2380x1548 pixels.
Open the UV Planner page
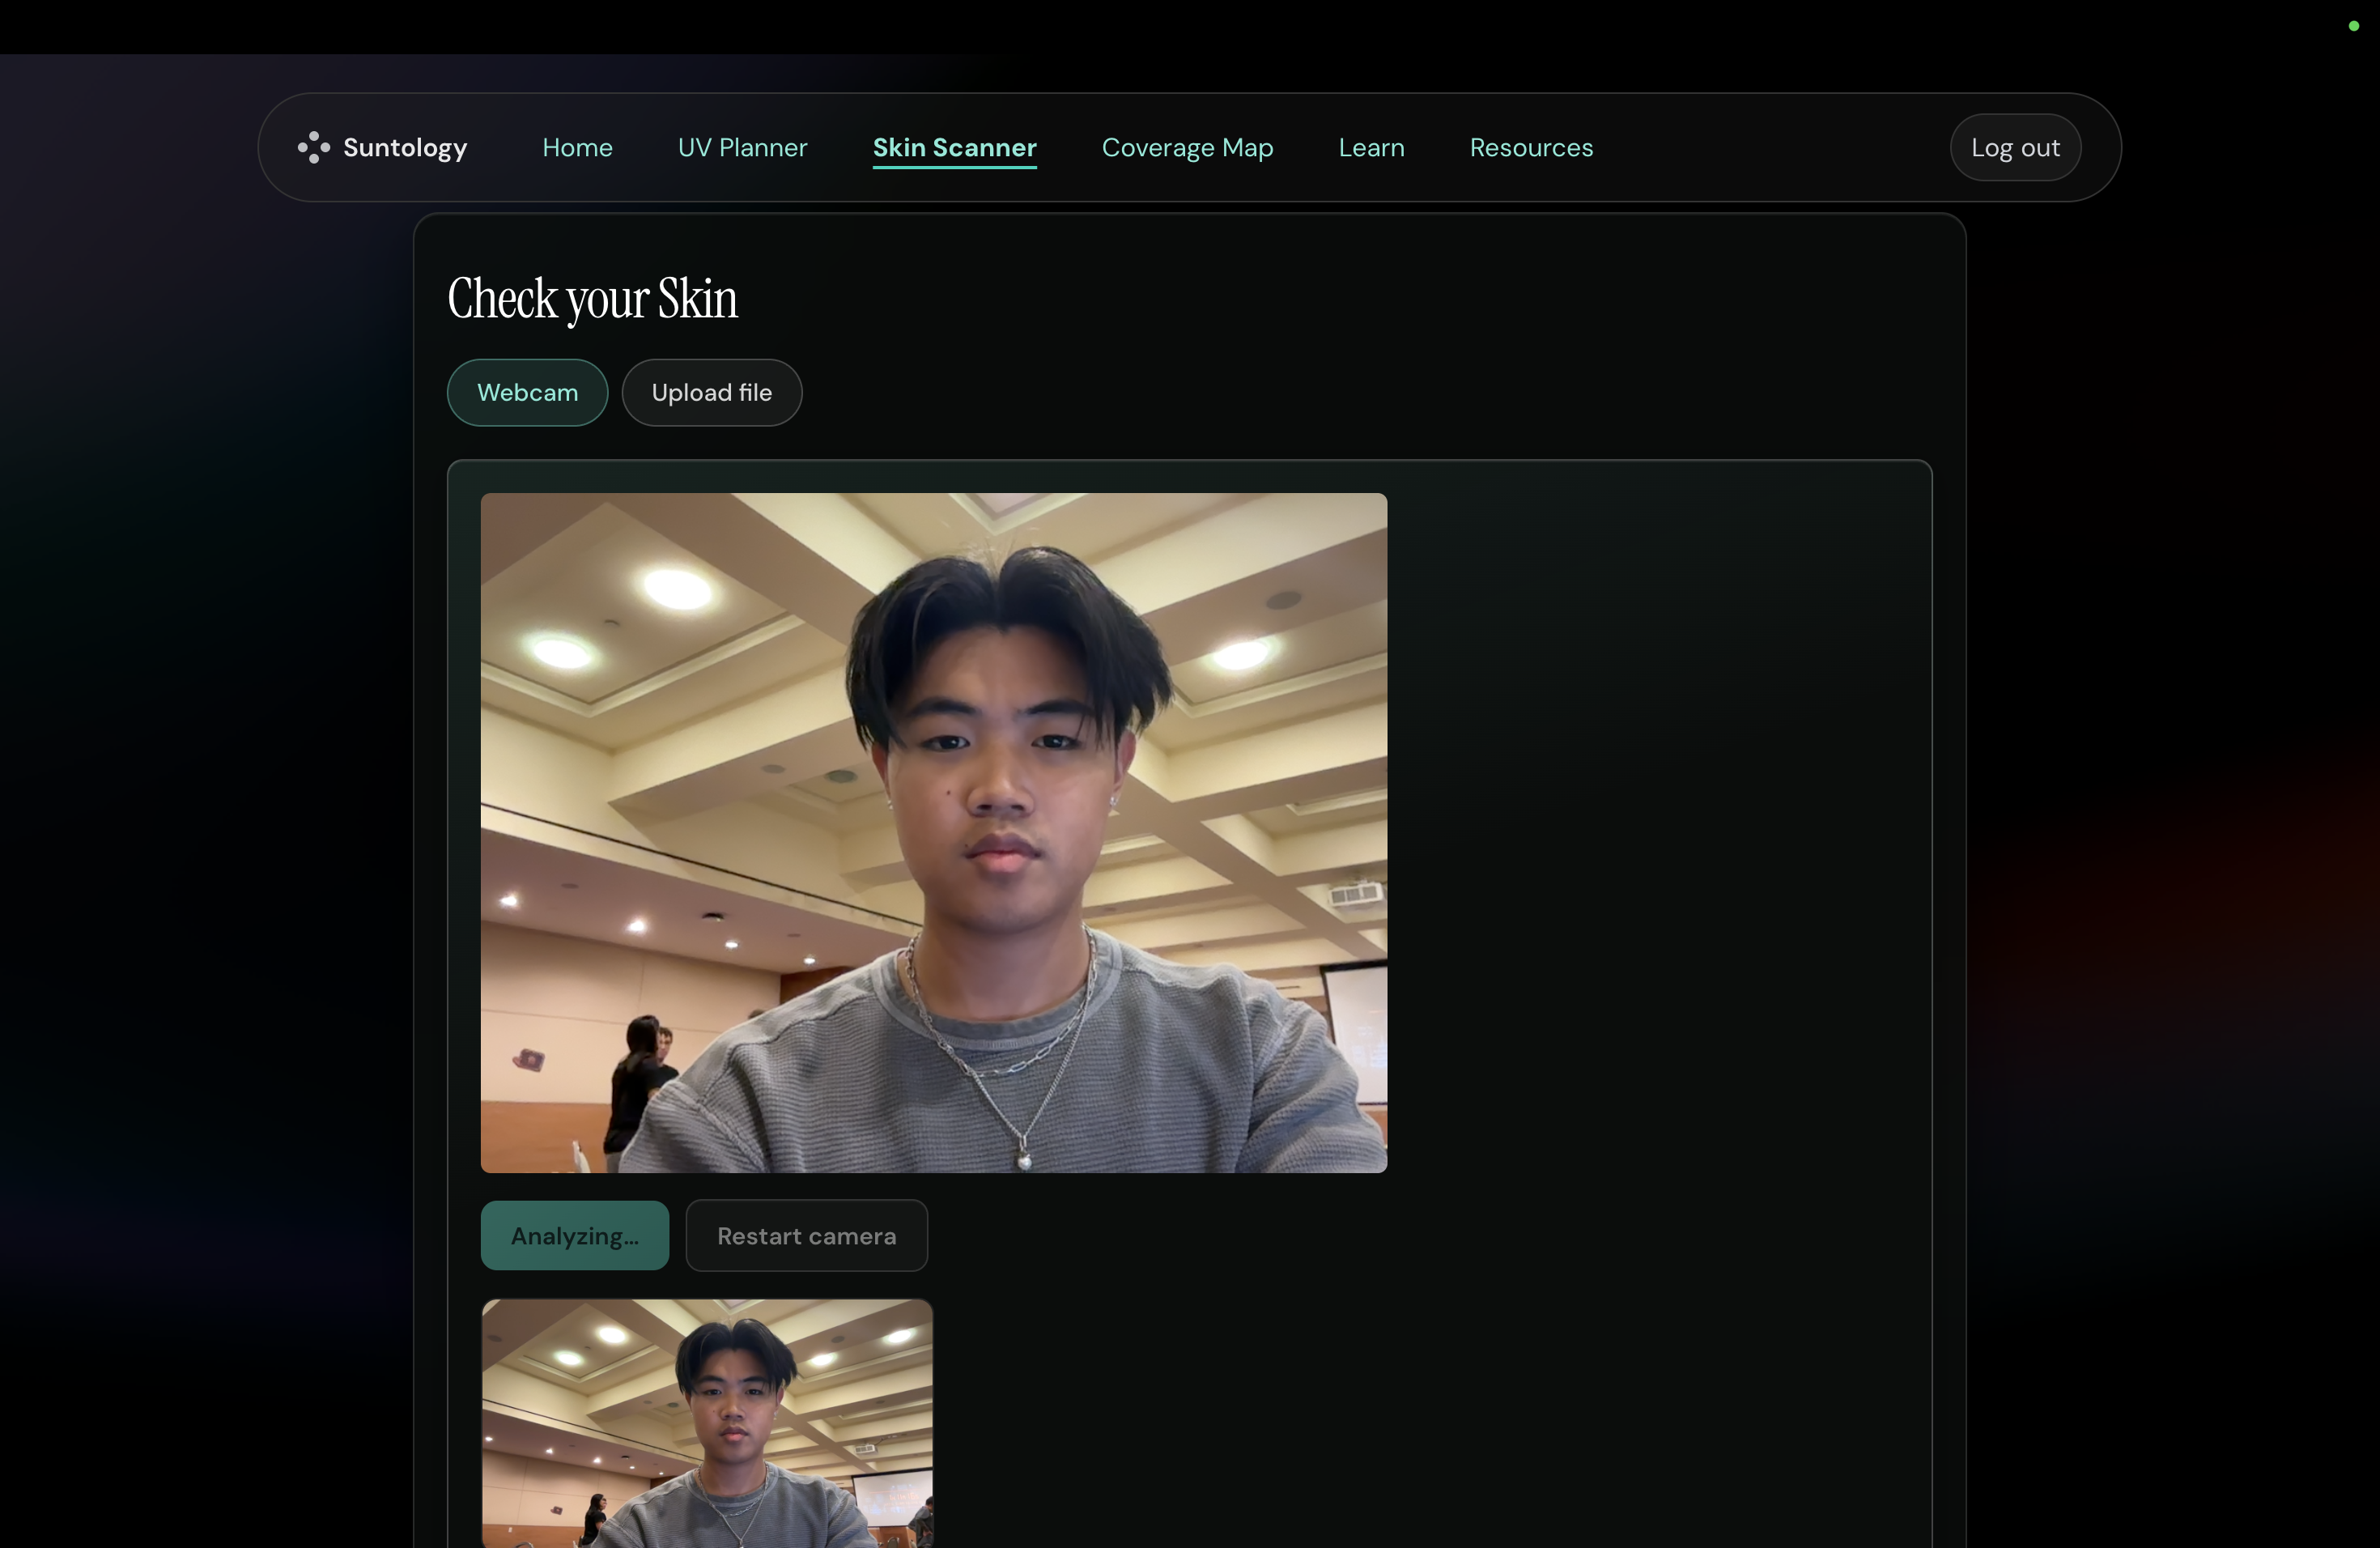click(x=742, y=147)
